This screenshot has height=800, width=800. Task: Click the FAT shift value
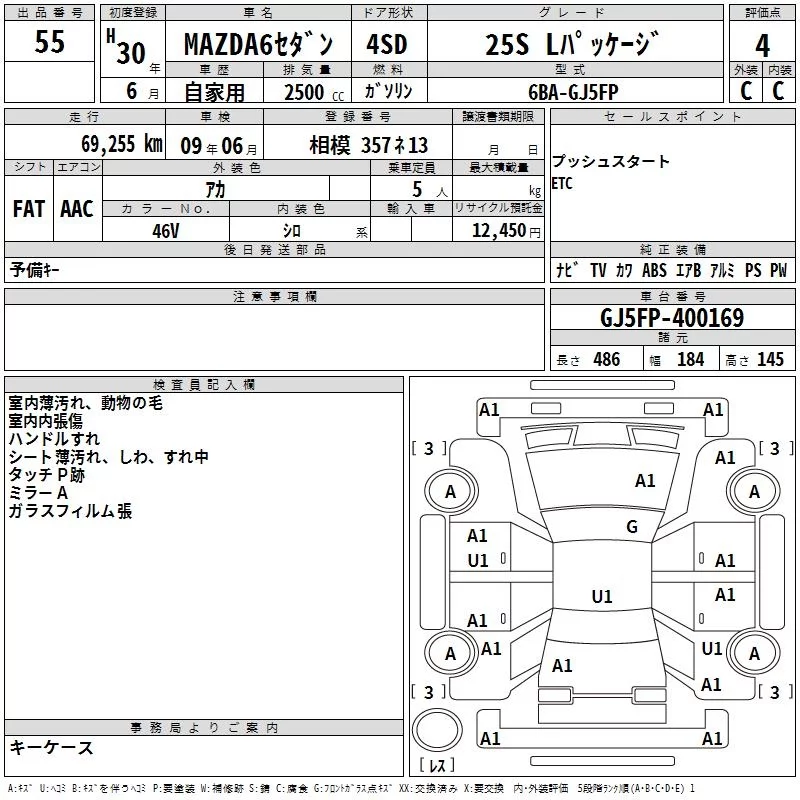tap(29, 209)
